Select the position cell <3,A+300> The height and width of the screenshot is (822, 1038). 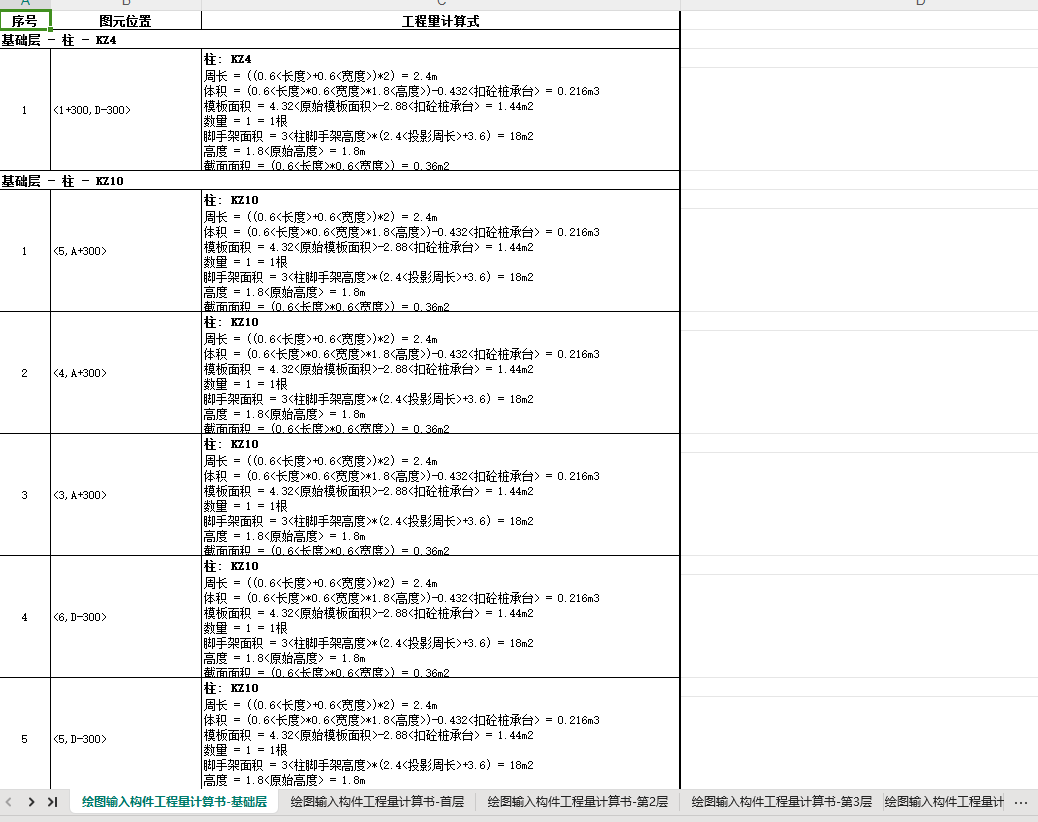pyautogui.click(x=126, y=495)
